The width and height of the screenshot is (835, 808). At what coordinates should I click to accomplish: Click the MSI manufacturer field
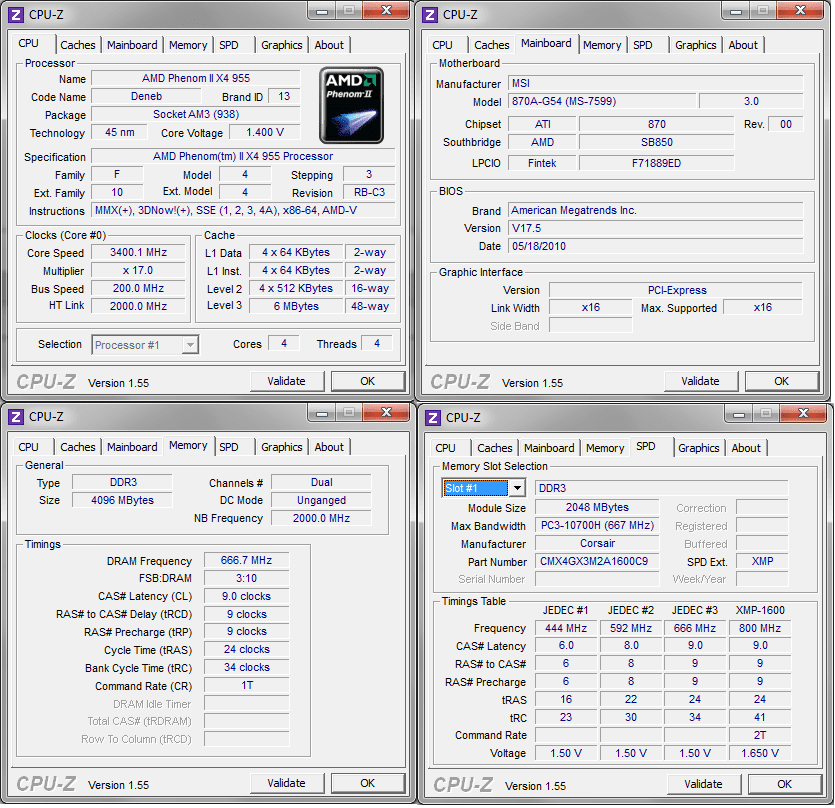tap(656, 84)
